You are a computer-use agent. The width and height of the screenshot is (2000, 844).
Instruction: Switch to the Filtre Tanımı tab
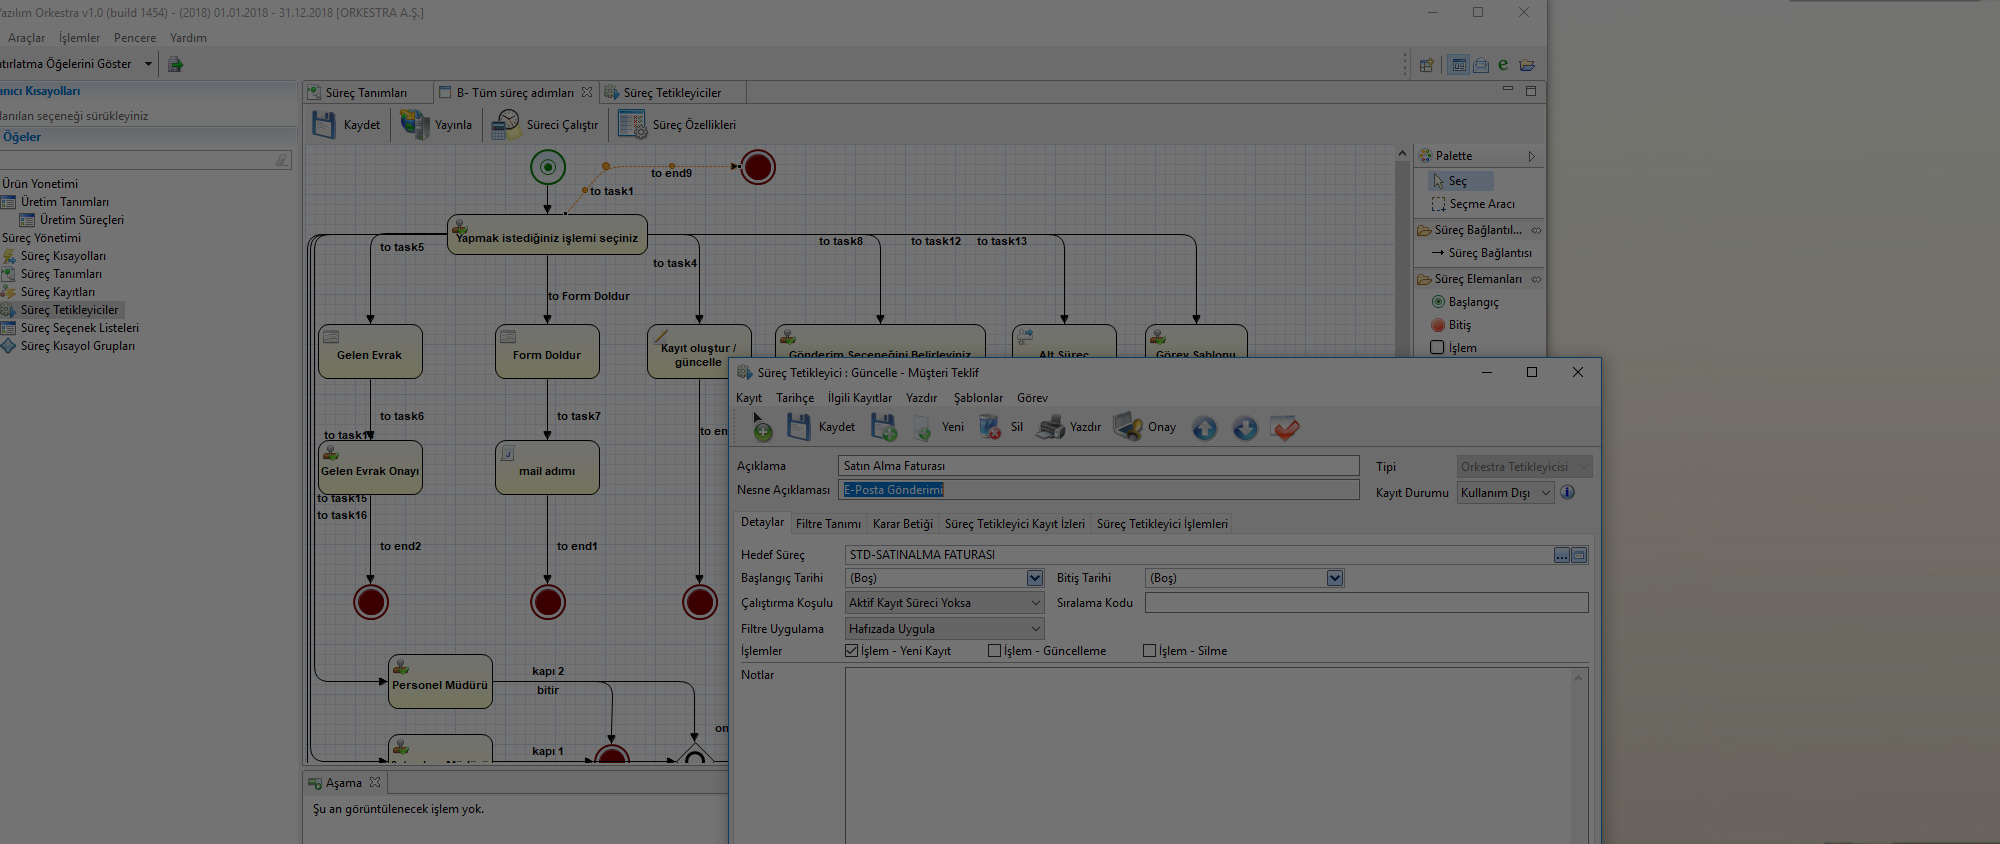[x=828, y=524]
